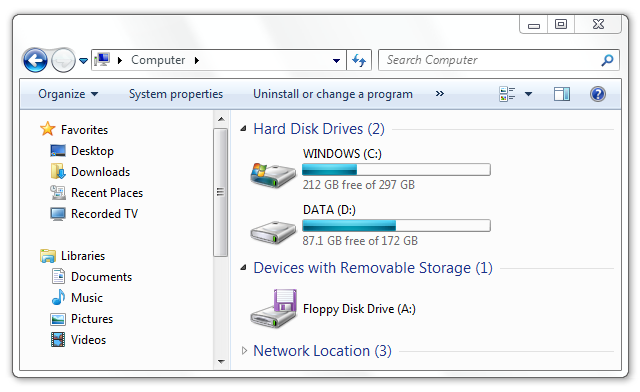Select Computer in the address breadcrumb

pyautogui.click(x=158, y=60)
